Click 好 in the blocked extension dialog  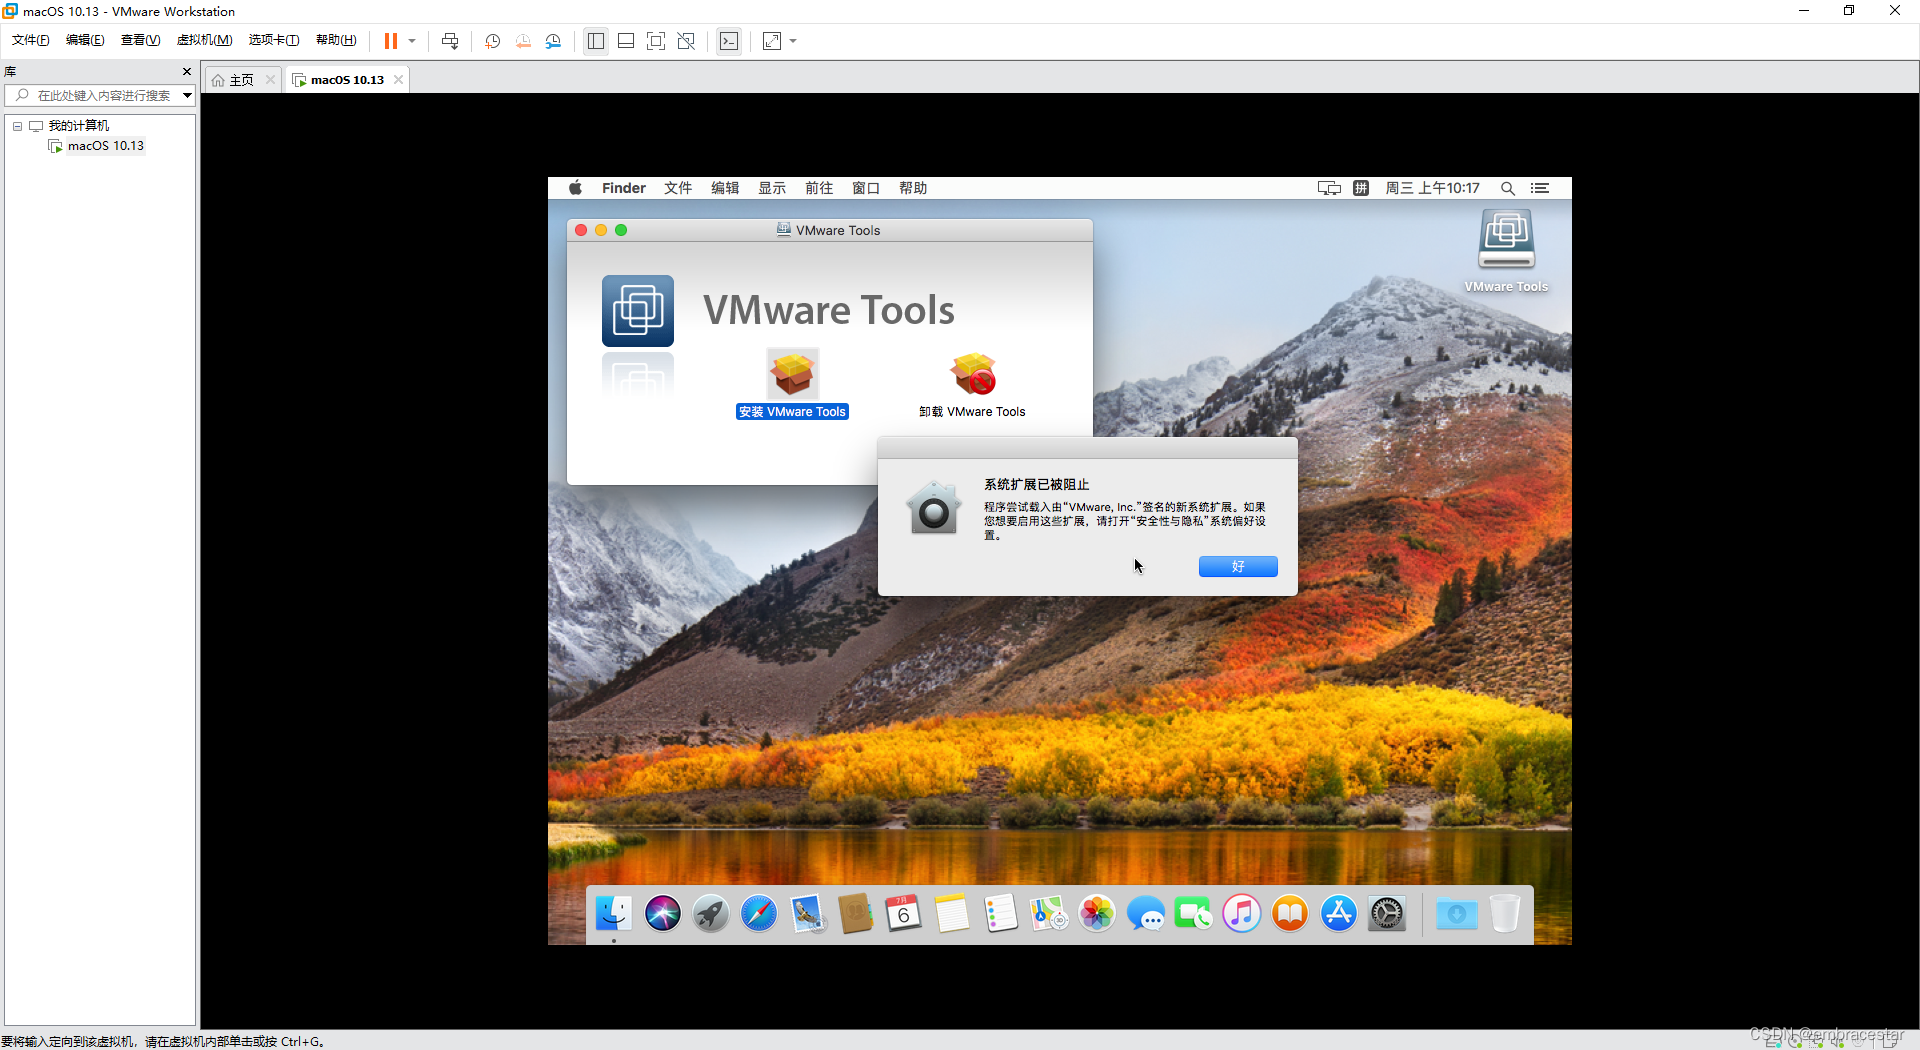pyautogui.click(x=1238, y=567)
